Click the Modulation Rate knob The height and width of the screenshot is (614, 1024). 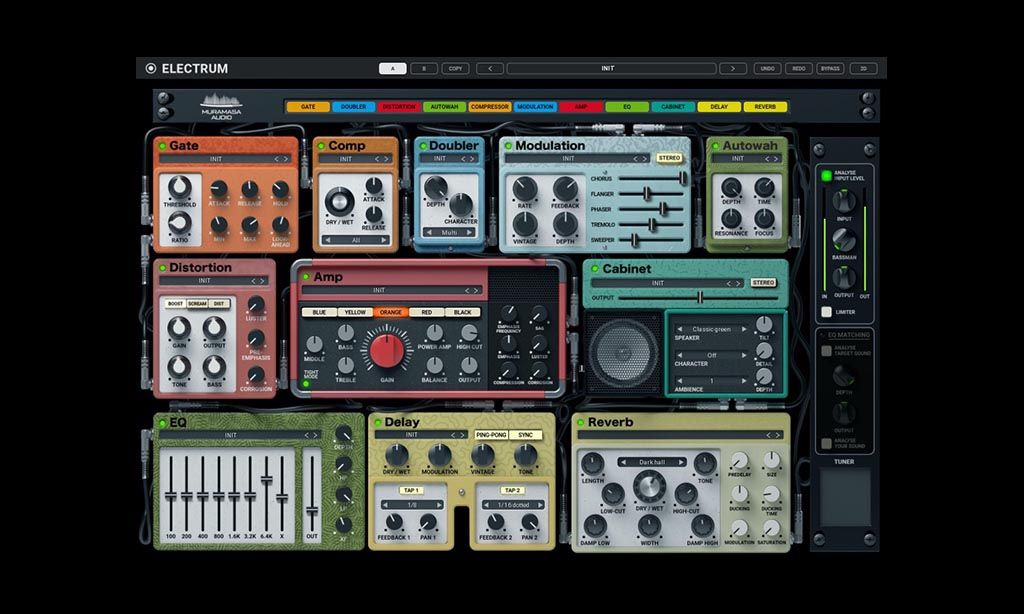[524, 189]
